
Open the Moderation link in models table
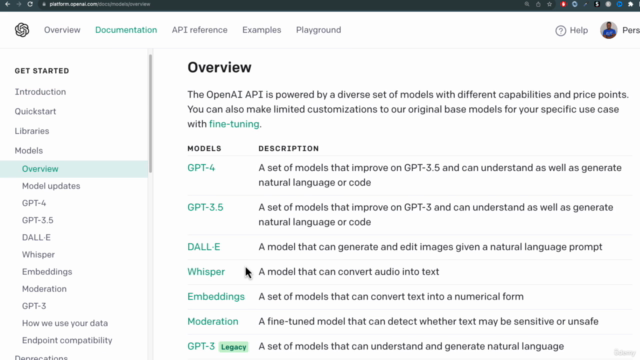click(213, 322)
